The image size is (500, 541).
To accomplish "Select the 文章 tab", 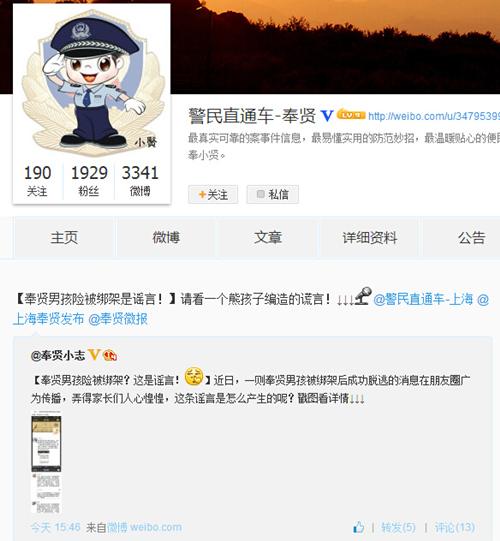I will pyautogui.click(x=268, y=238).
